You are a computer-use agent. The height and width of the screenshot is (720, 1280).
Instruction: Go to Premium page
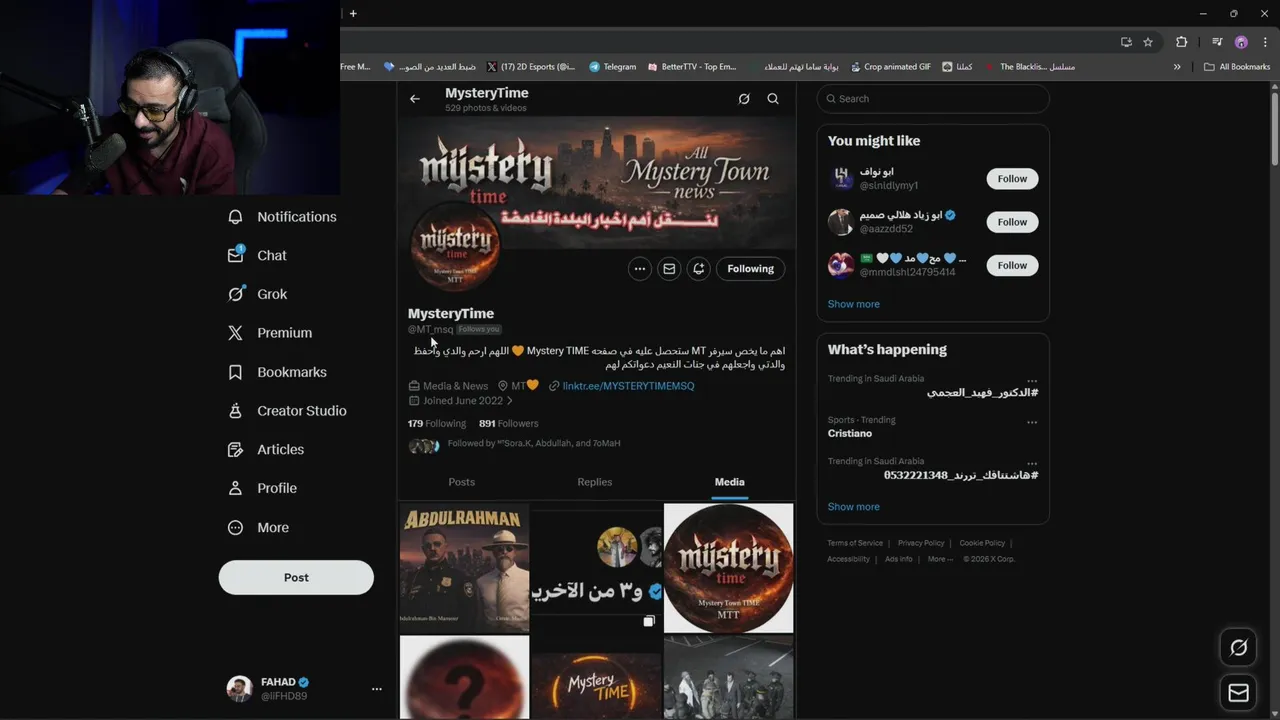point(270,333)
